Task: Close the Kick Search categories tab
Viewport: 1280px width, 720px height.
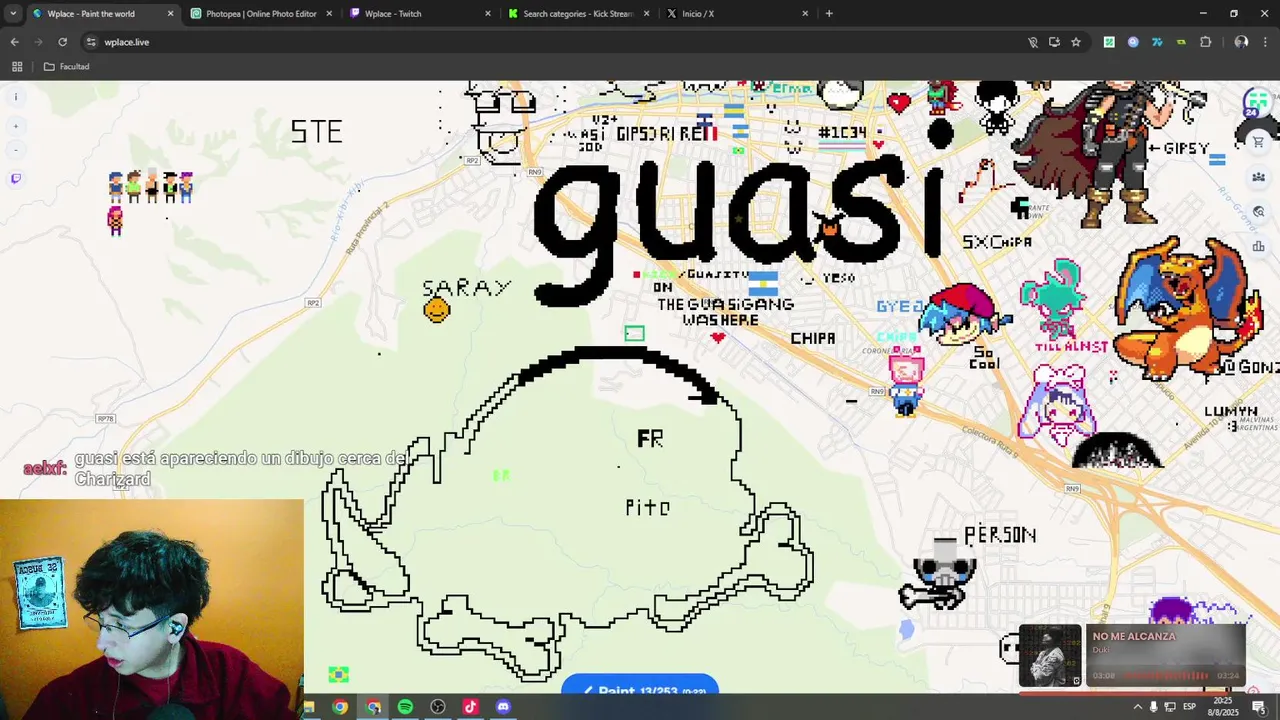Action: (647, 14)
